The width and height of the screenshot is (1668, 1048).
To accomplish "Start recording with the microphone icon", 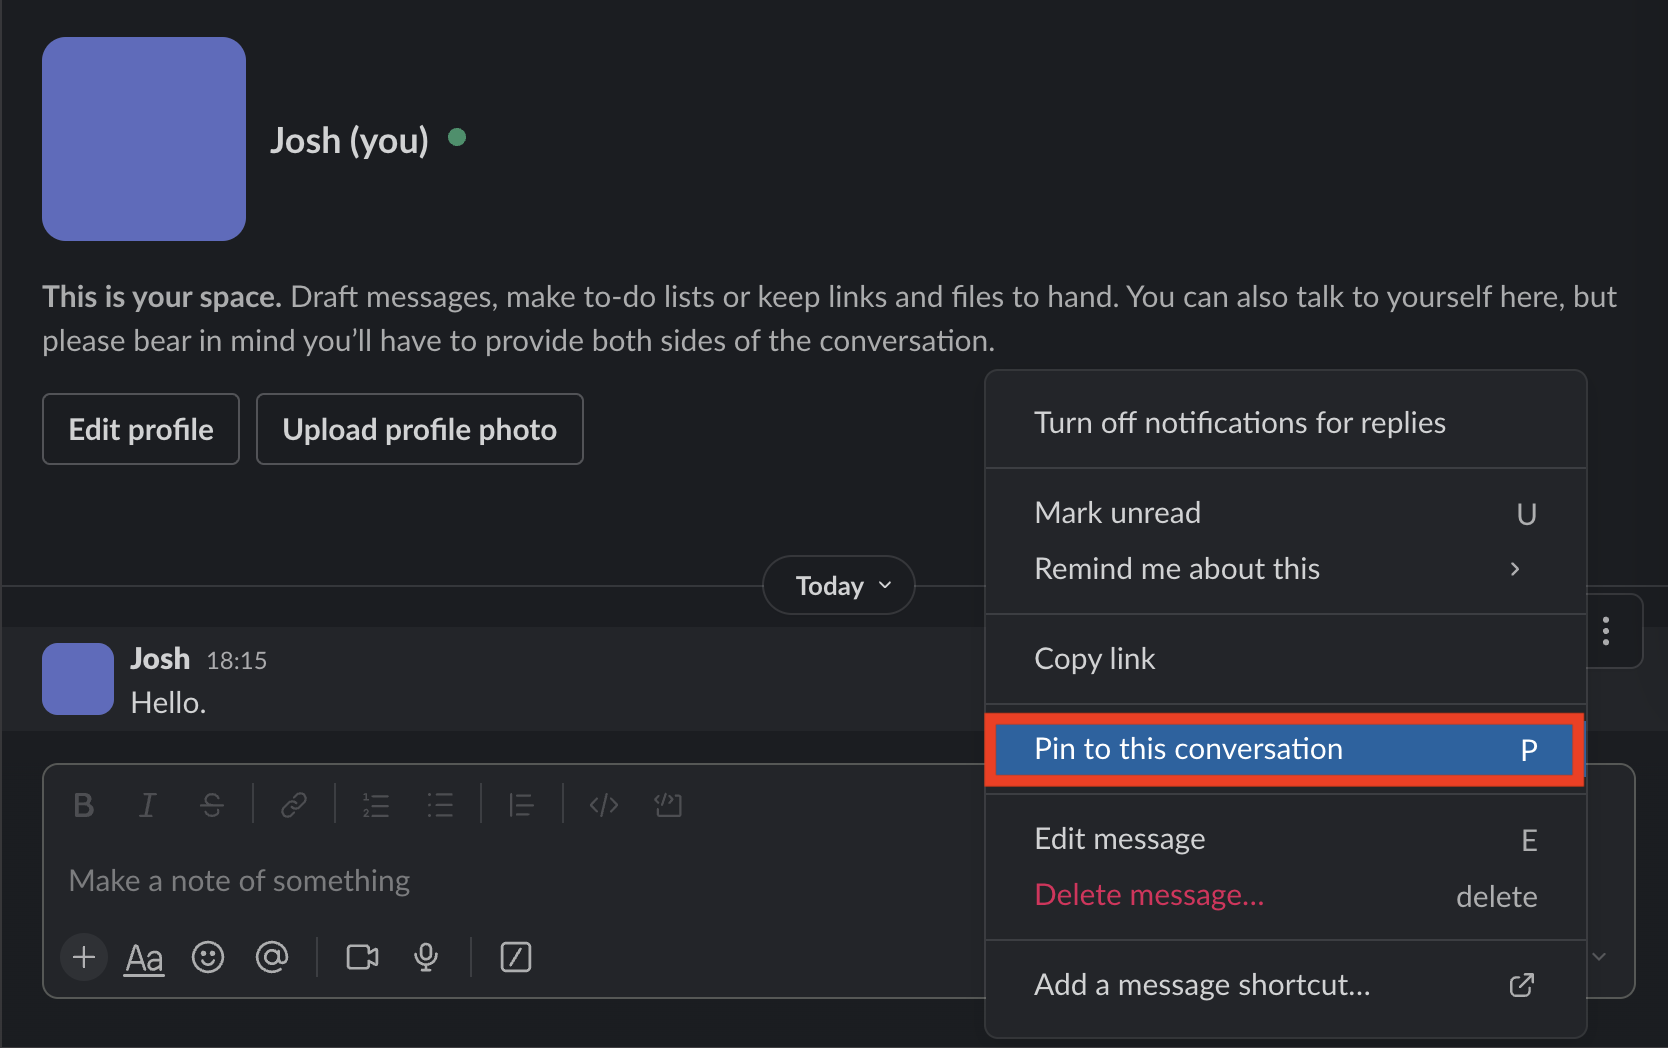I will tap(427, 957).
